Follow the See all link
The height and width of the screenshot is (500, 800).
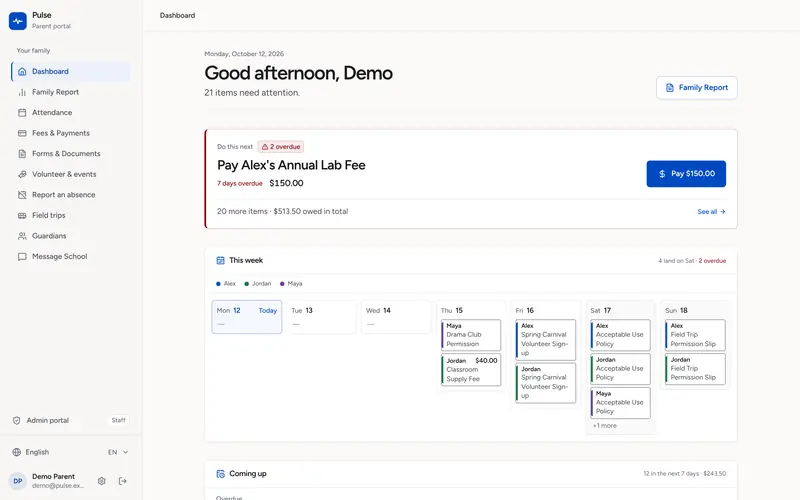tap(711, 212)
